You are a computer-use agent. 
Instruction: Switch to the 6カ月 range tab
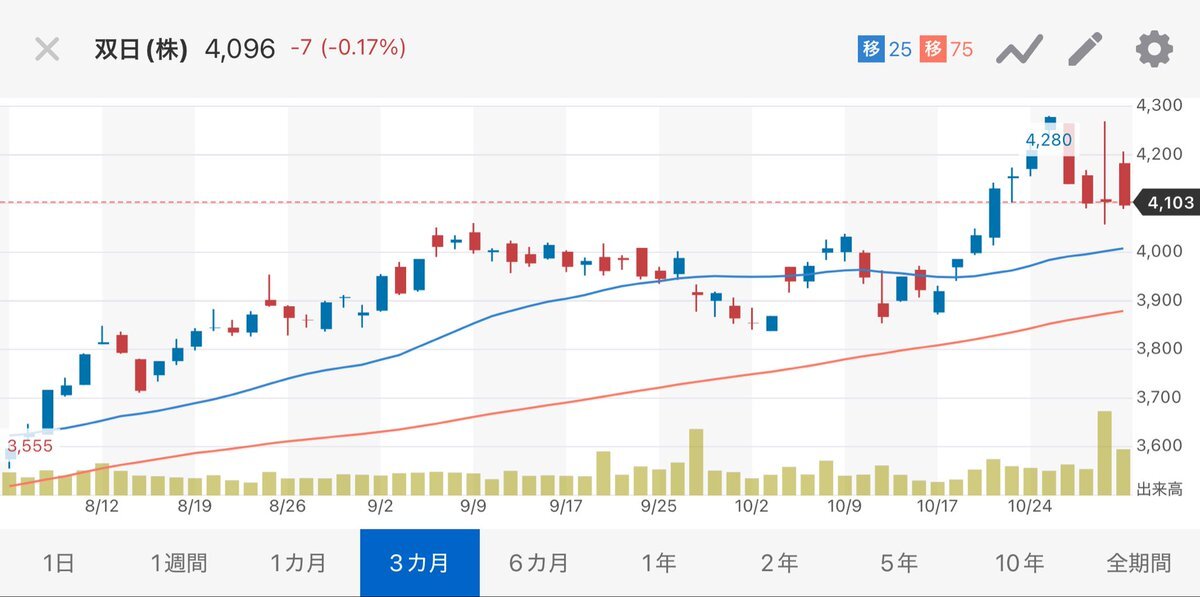tap(539, 563)
